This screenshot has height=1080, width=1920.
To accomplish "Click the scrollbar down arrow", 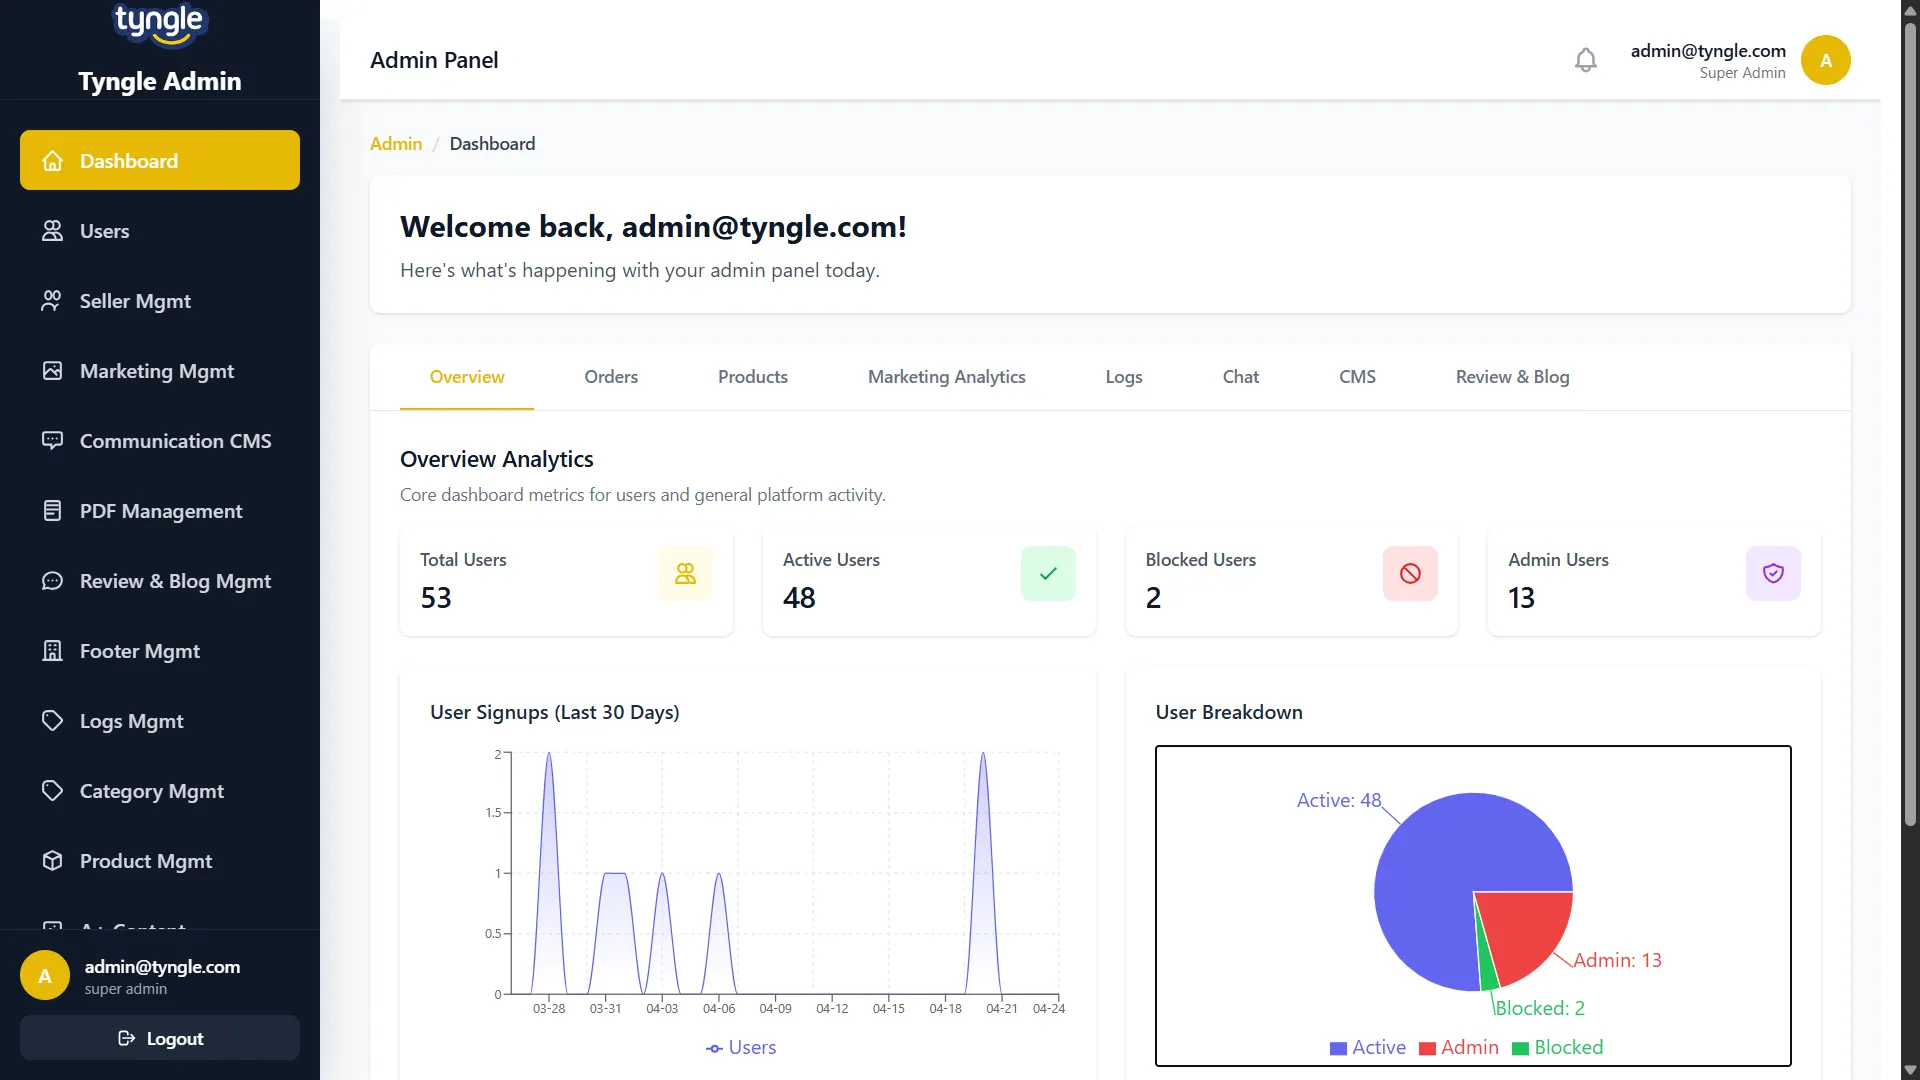I will coord(1910,1070).
